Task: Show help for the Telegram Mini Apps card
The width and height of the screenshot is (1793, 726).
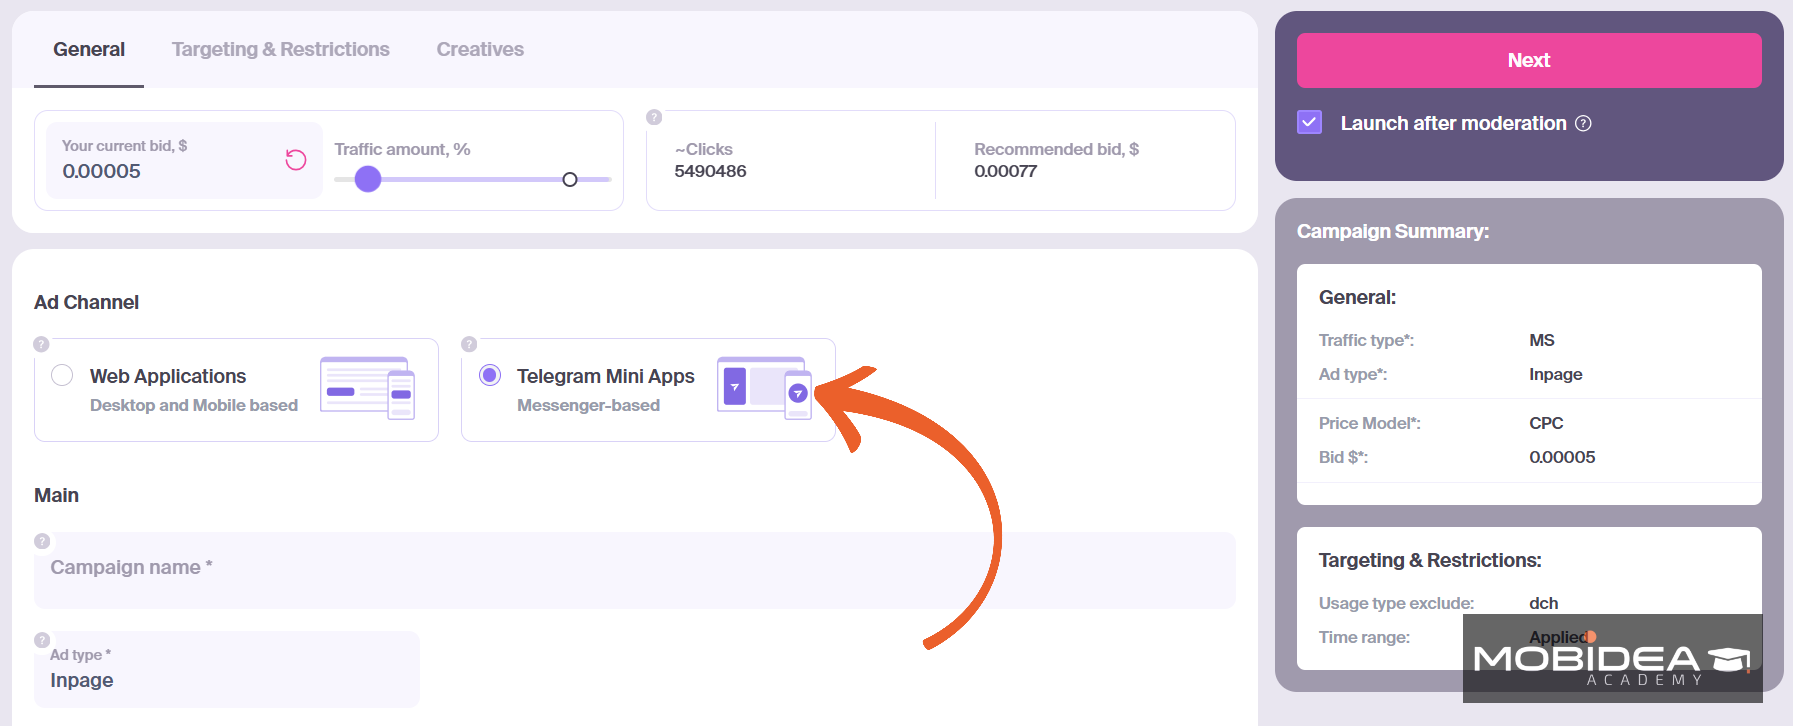Action: tap(469, 344)
